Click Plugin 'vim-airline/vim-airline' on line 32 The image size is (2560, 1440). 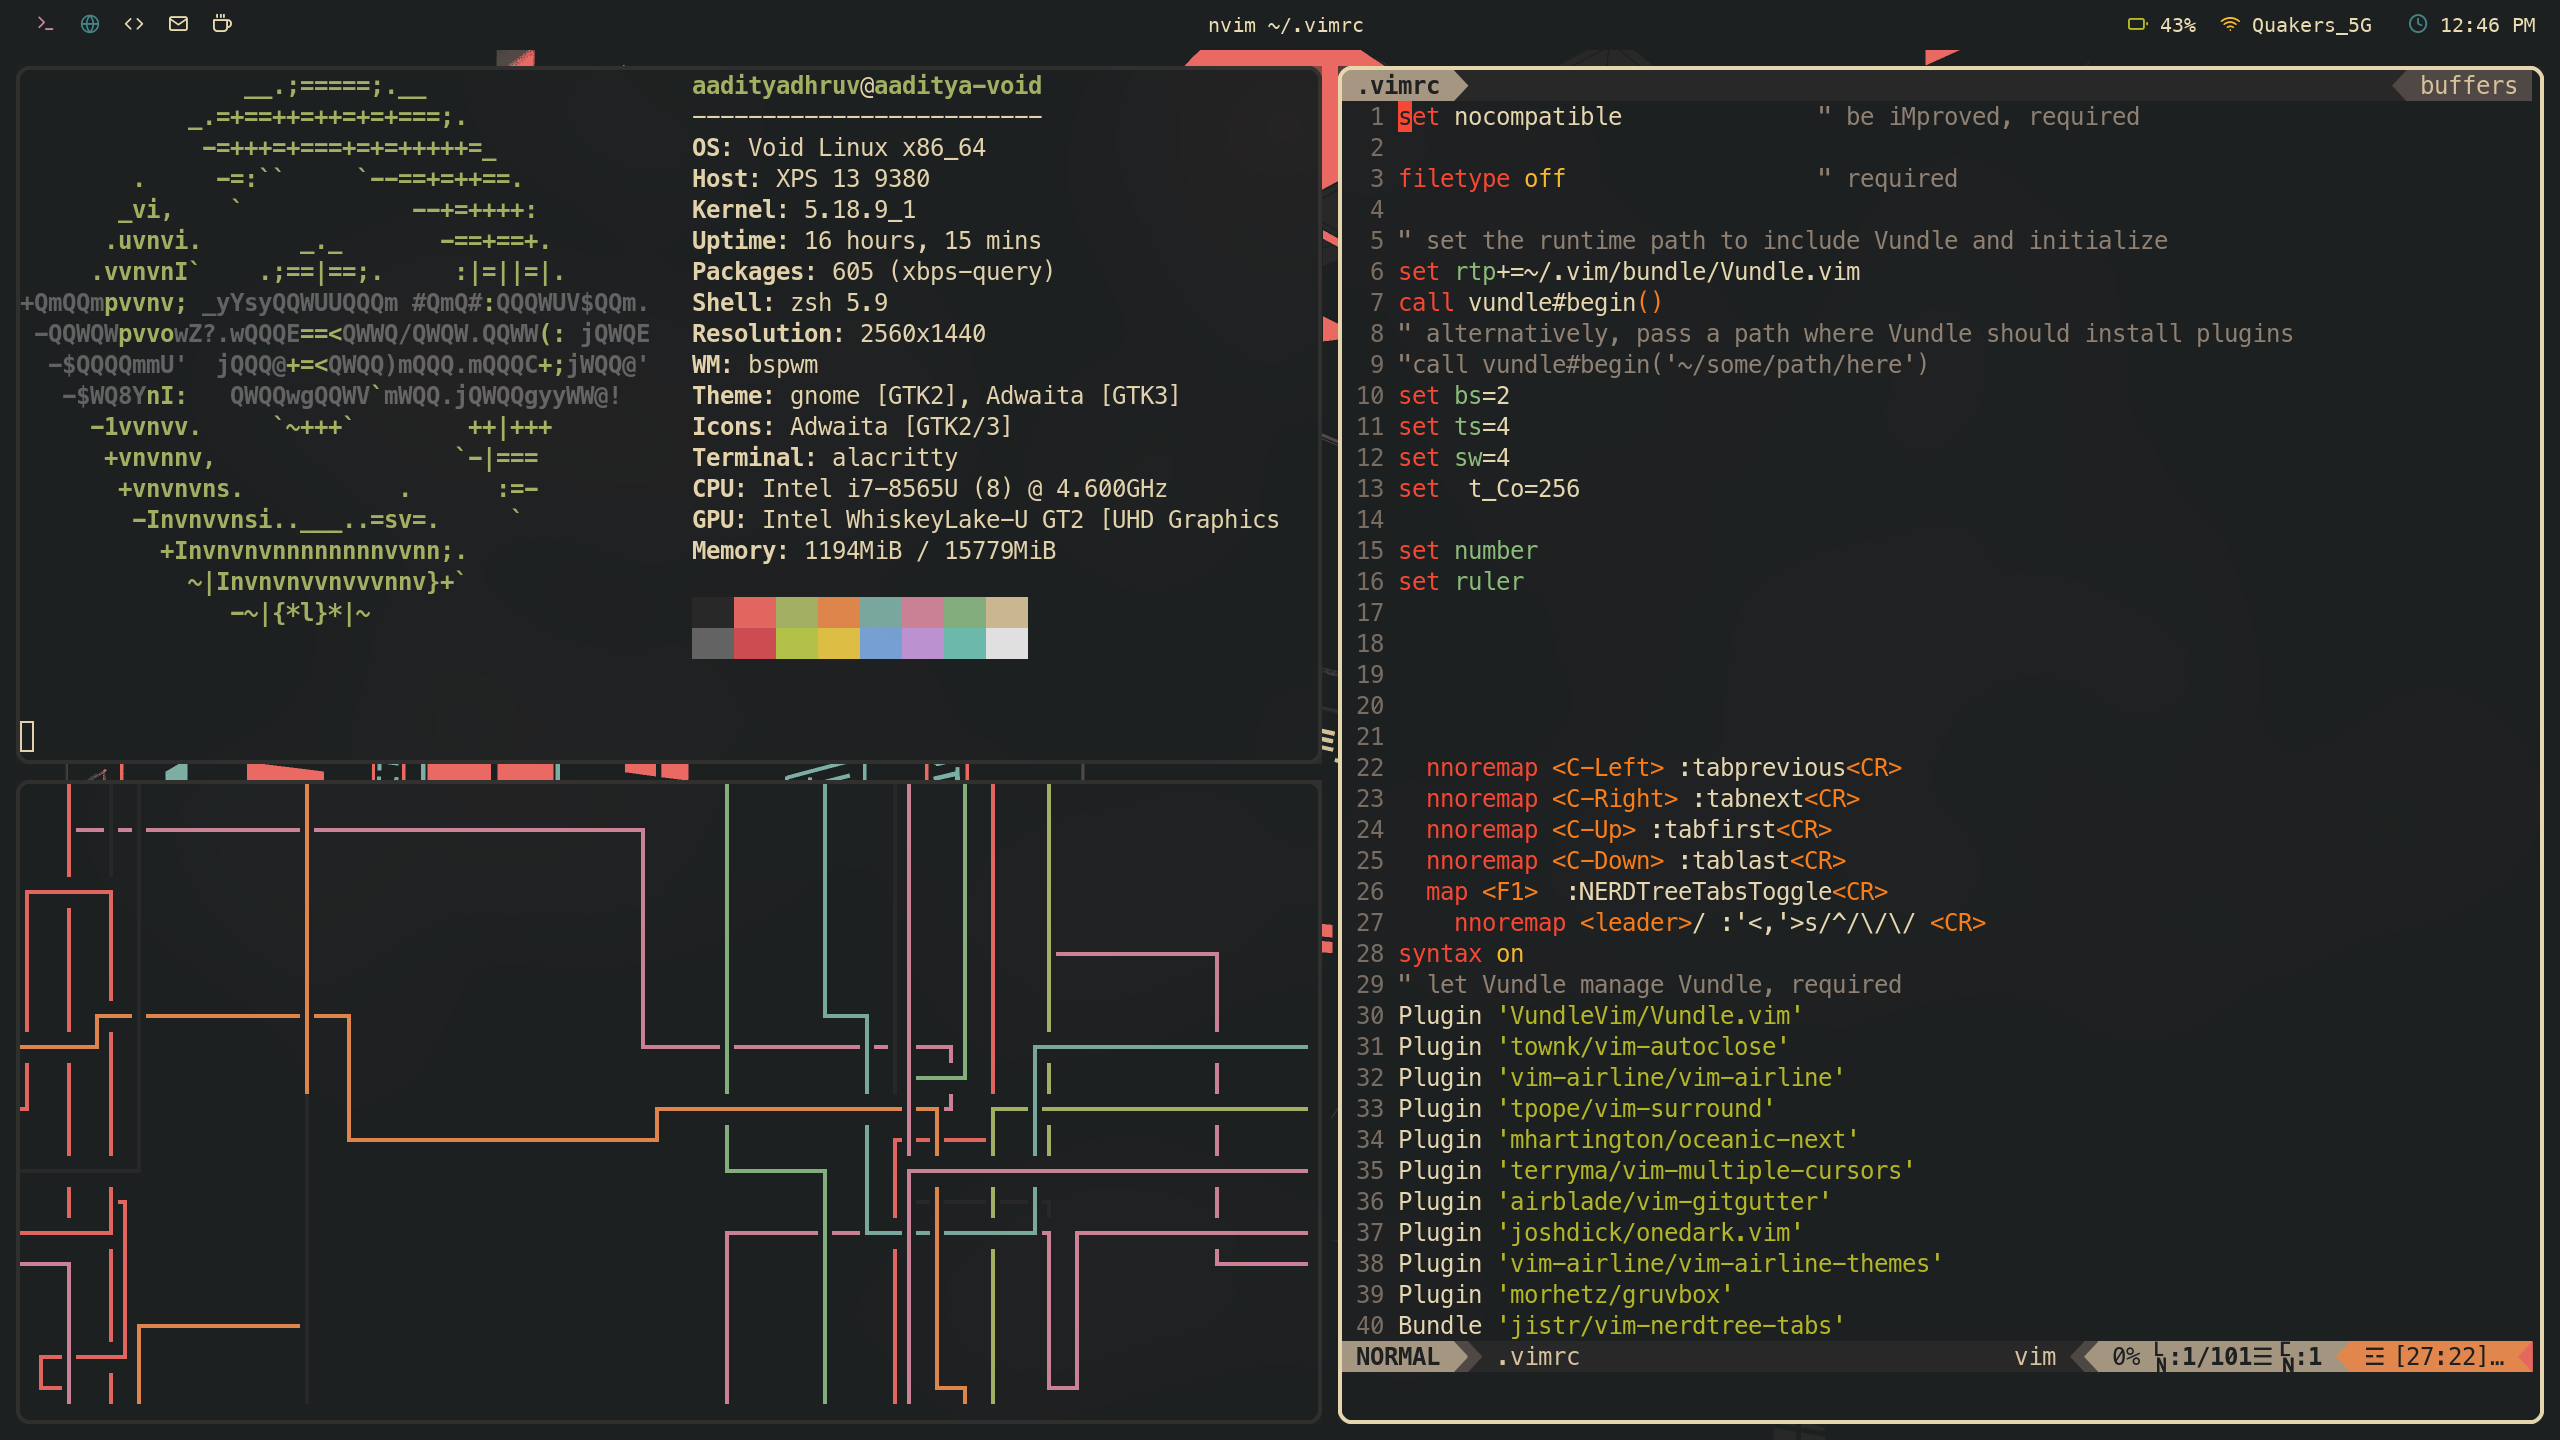coord(1621,1078)
